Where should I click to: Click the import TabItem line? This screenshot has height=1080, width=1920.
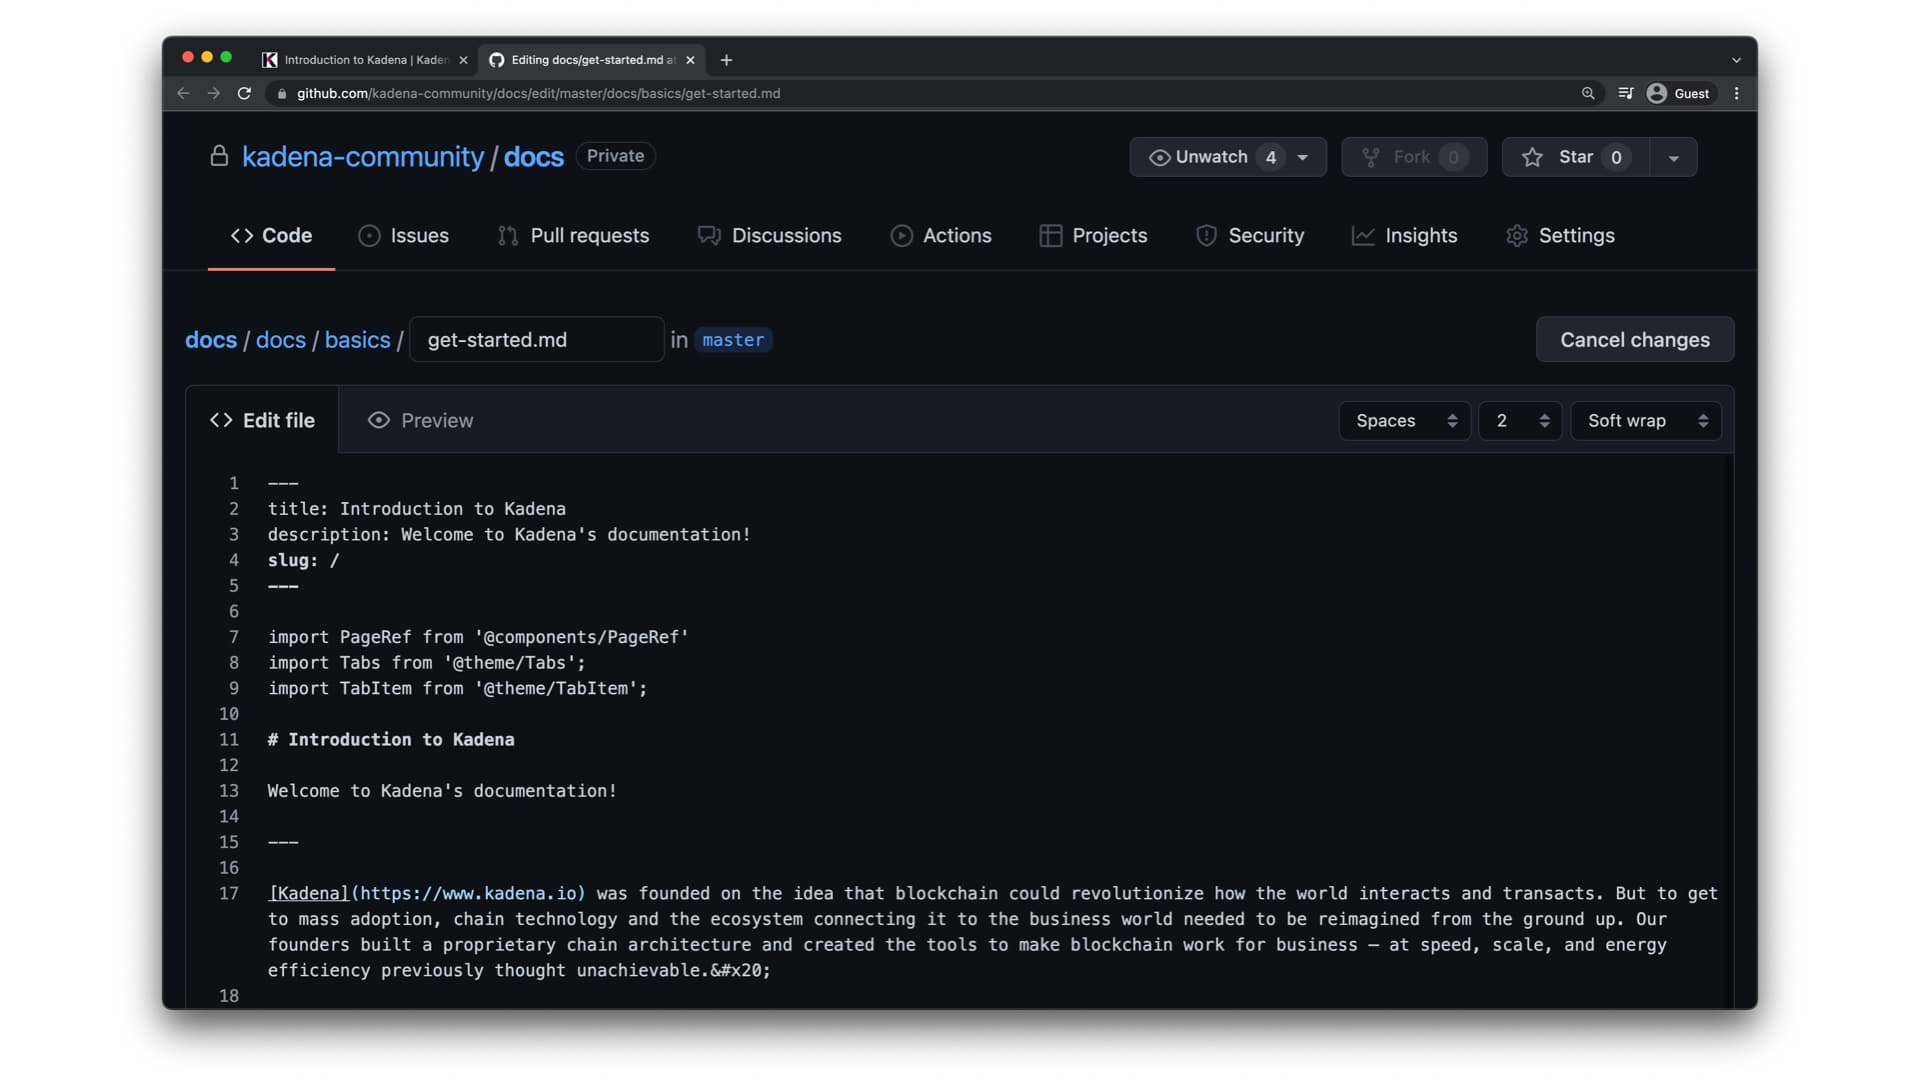tap(458, 688)
